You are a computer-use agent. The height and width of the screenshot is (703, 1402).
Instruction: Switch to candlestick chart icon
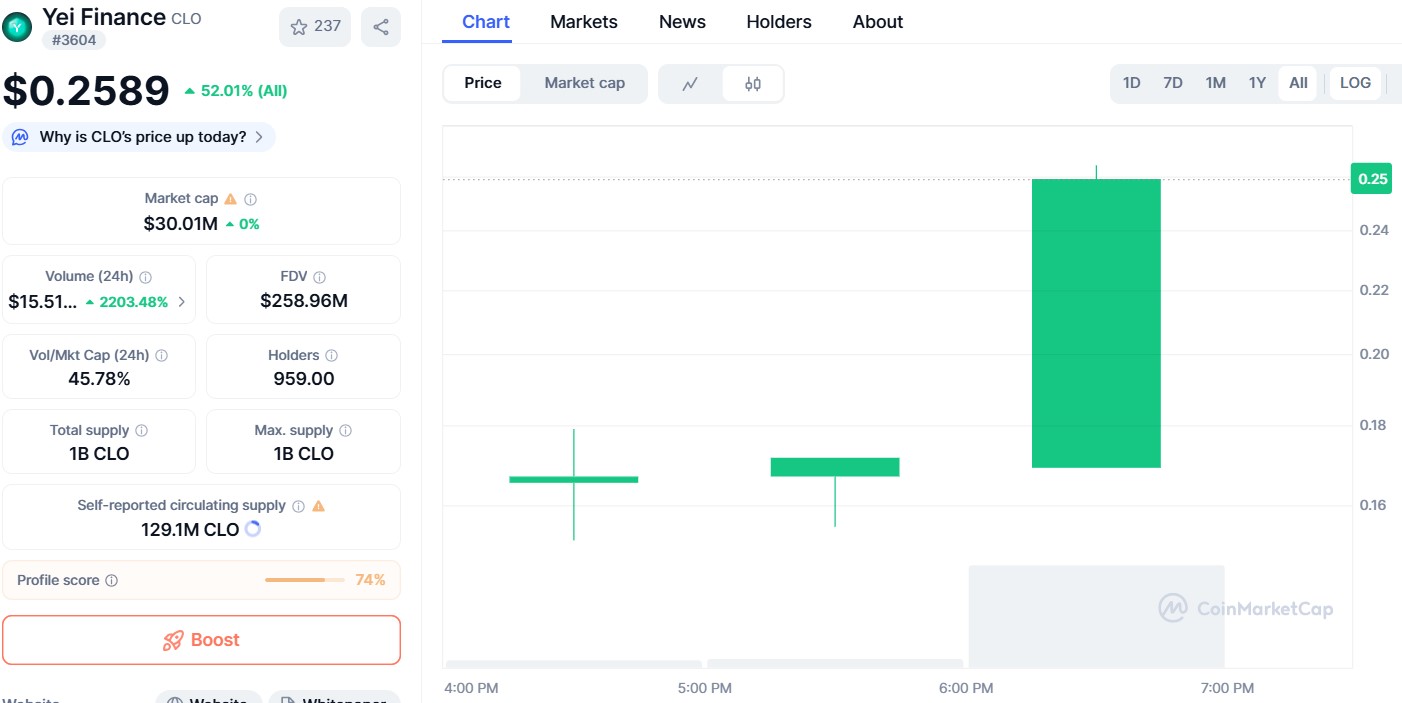(x=753, y=84)
